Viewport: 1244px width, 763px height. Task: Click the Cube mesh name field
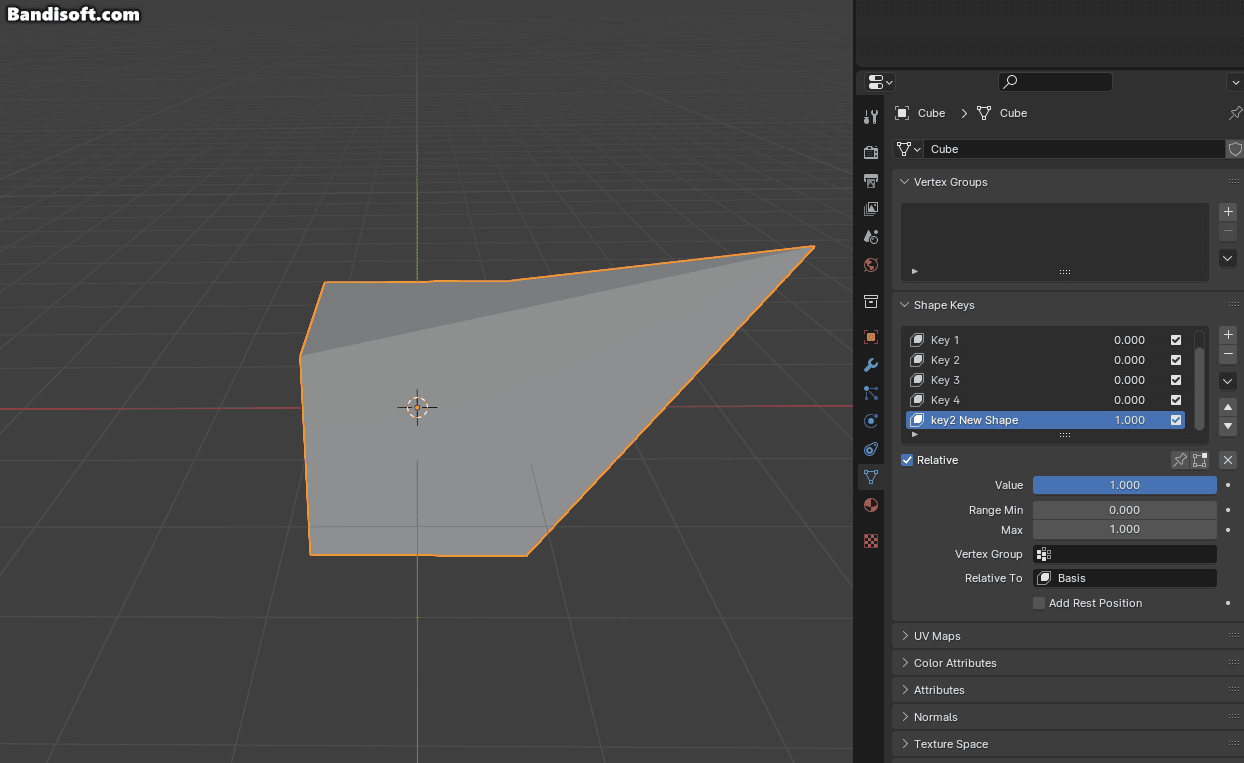(x=1075, y=149)
